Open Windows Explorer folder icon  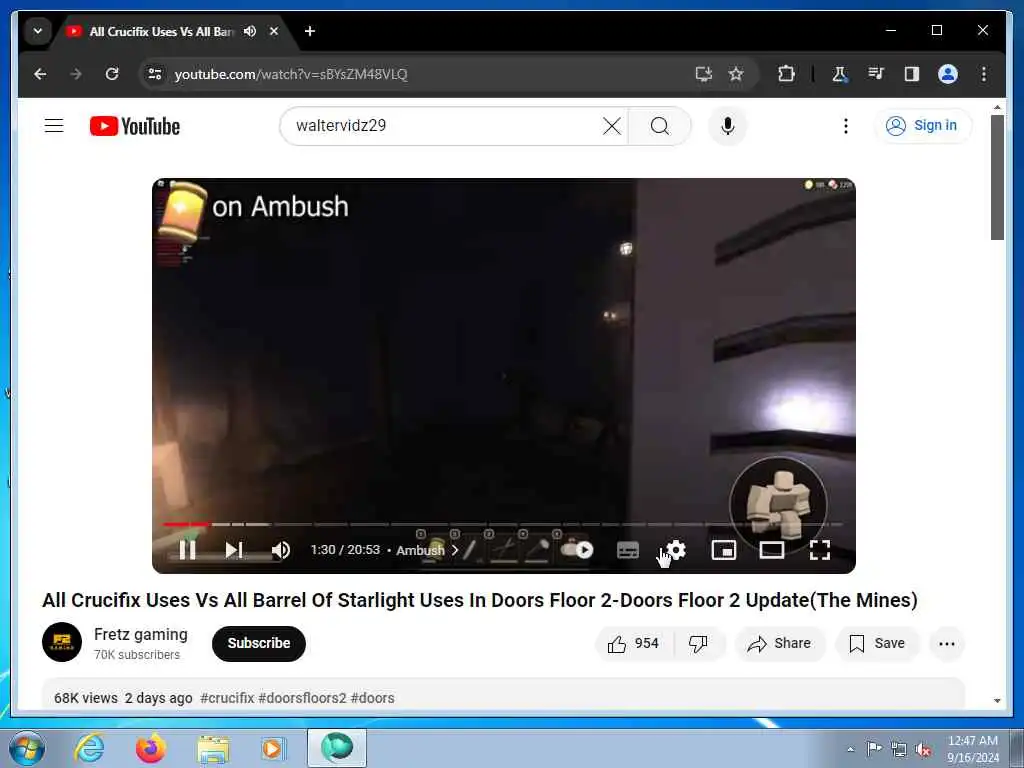(x=213, y=748)
